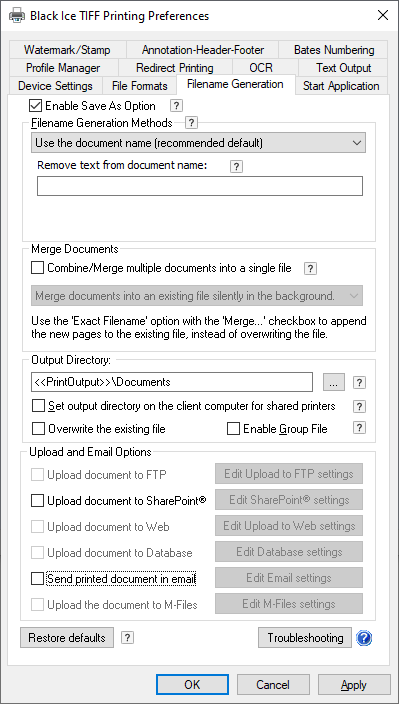
Task: Enable Overwrite the existing file
Action: 39,429
